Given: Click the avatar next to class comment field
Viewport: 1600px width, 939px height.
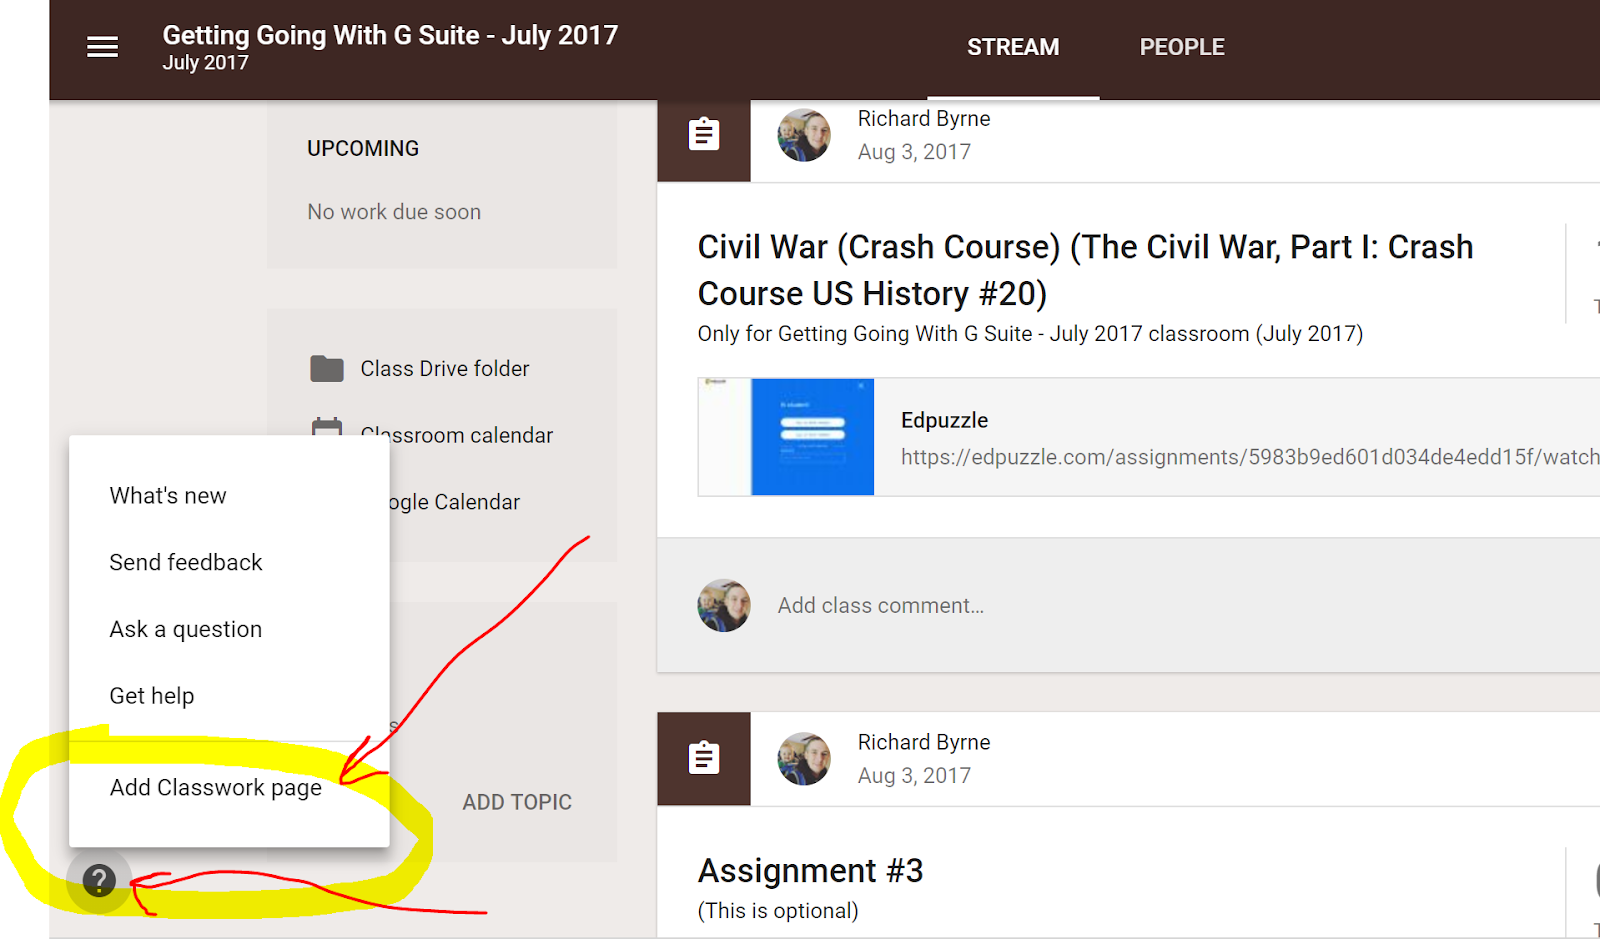Looking at the screenshot, I should coord(723,605).
